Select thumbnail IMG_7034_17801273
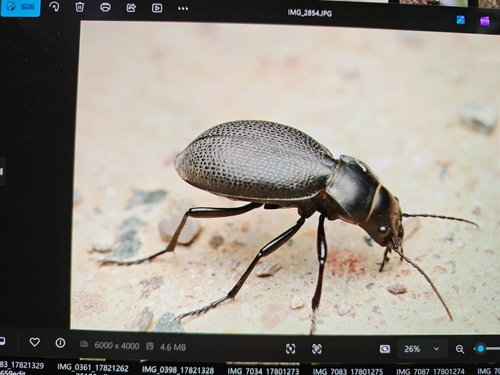 point(263,370)
